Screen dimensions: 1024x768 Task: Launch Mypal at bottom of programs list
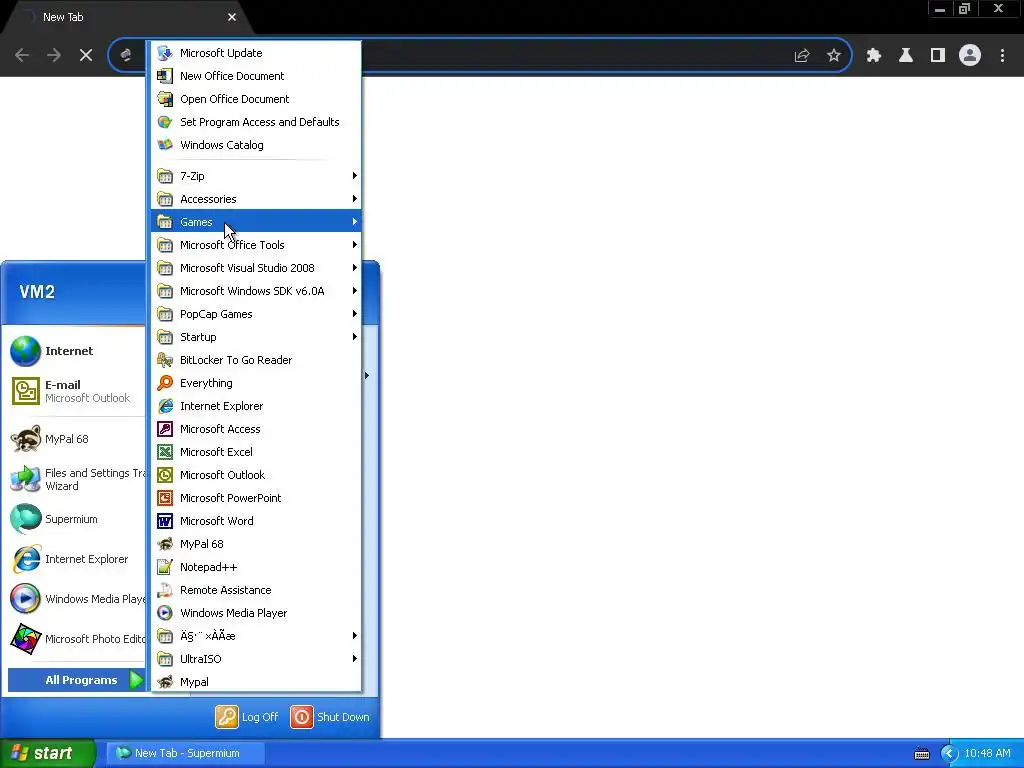pos(256,682)
